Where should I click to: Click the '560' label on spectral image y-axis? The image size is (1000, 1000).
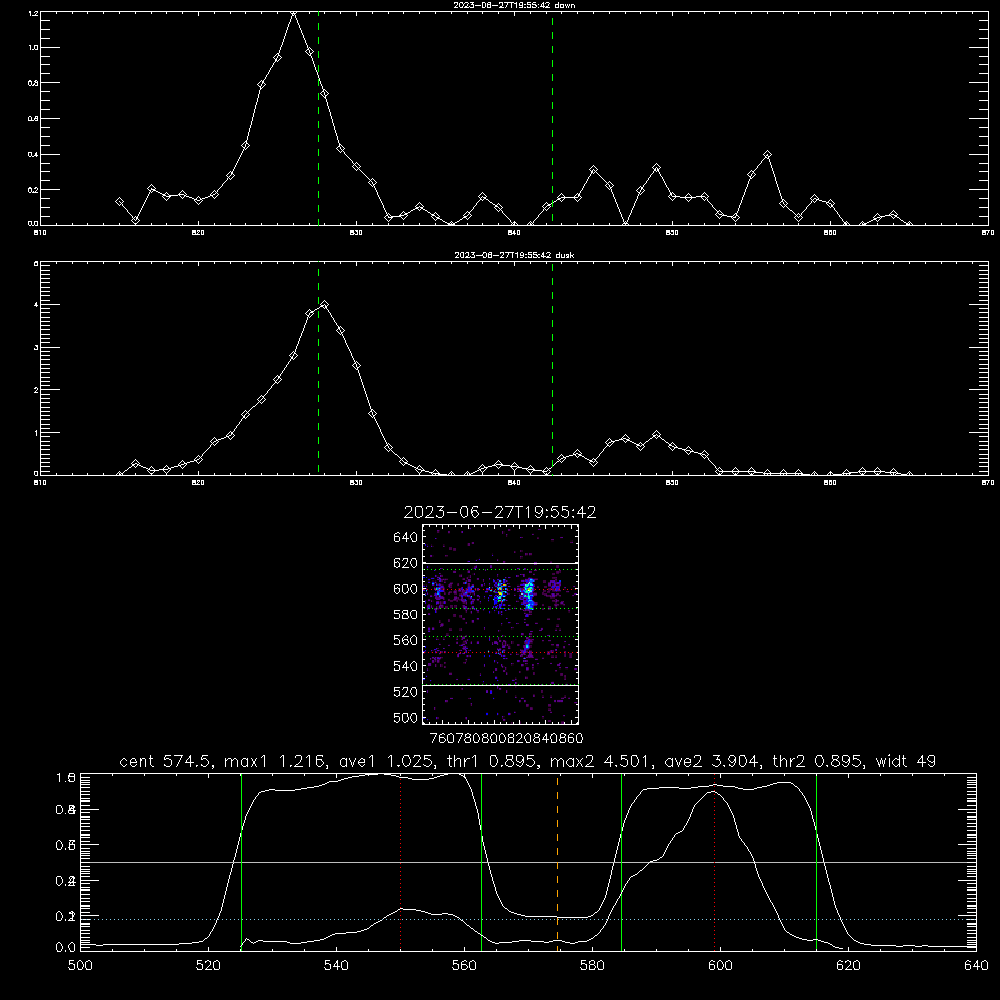(406, 640)
